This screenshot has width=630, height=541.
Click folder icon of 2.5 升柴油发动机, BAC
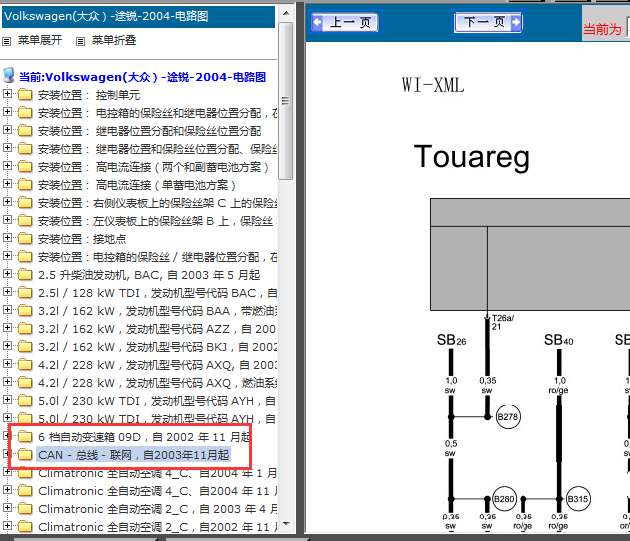click(25, 275)
